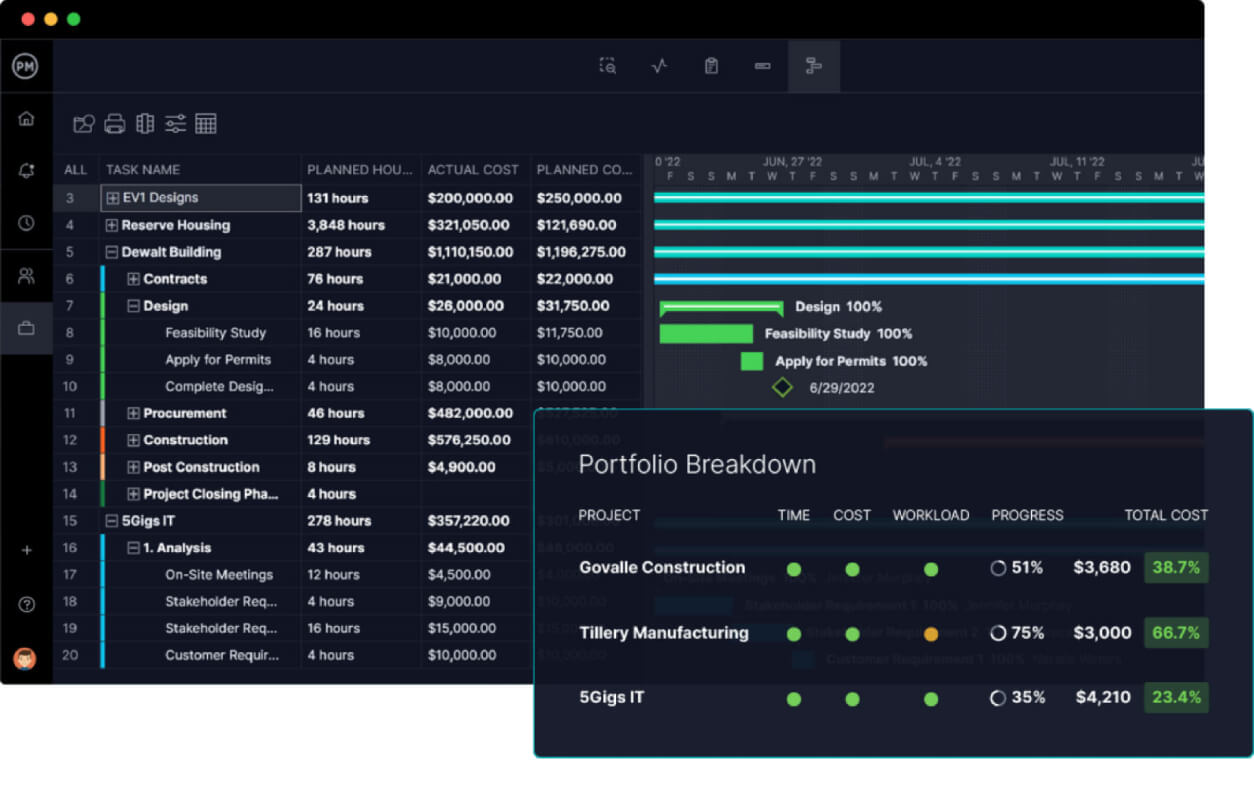
Task: Click the grid table icon
Action: [x=206, y=124]
